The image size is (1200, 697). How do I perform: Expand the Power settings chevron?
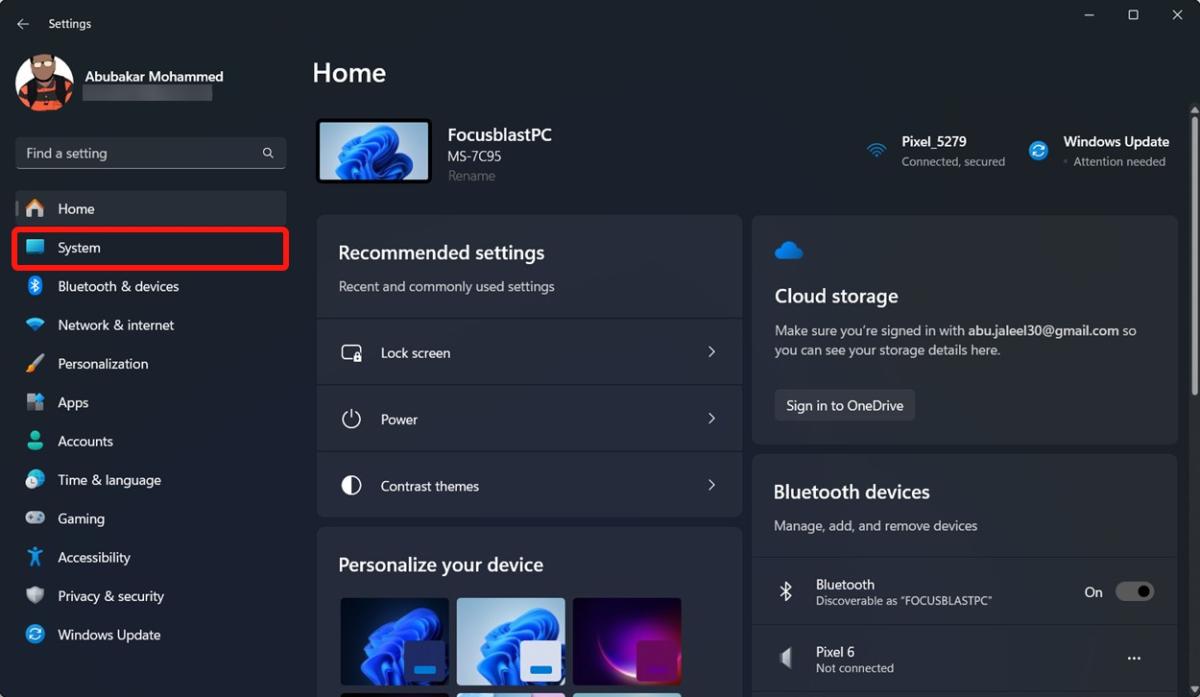point(712,419)
